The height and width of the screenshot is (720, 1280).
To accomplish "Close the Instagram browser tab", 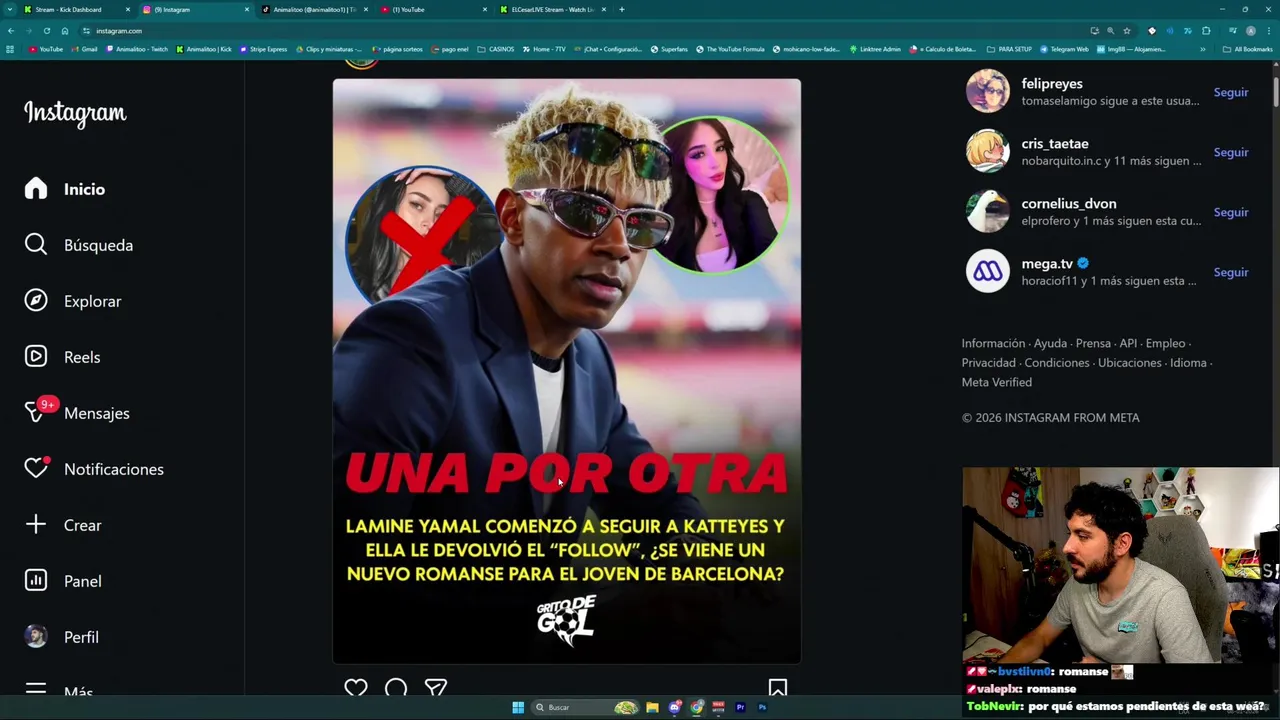I will (x=246, y=9).
